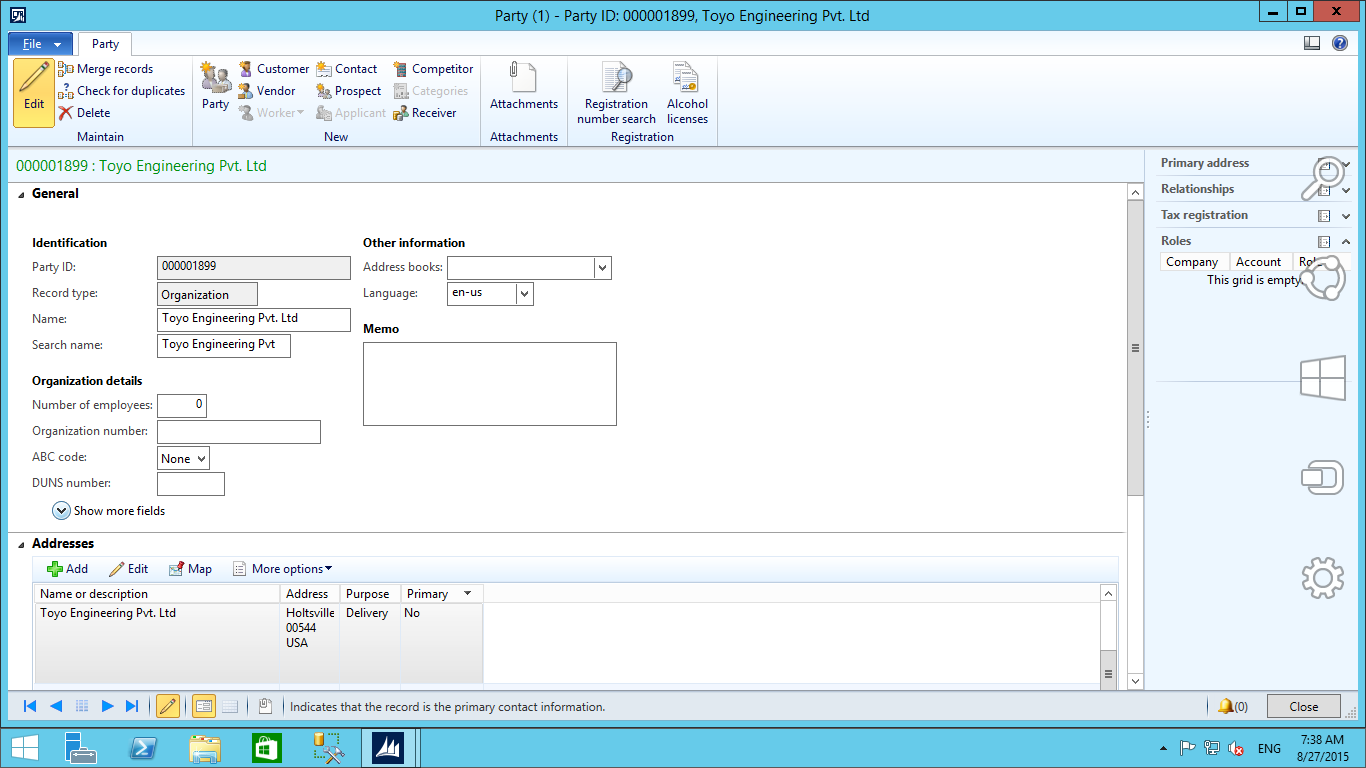This screenshot has height=768, width=1366.
Task: Open More options dropdown in Addresses
Action: 282,569
